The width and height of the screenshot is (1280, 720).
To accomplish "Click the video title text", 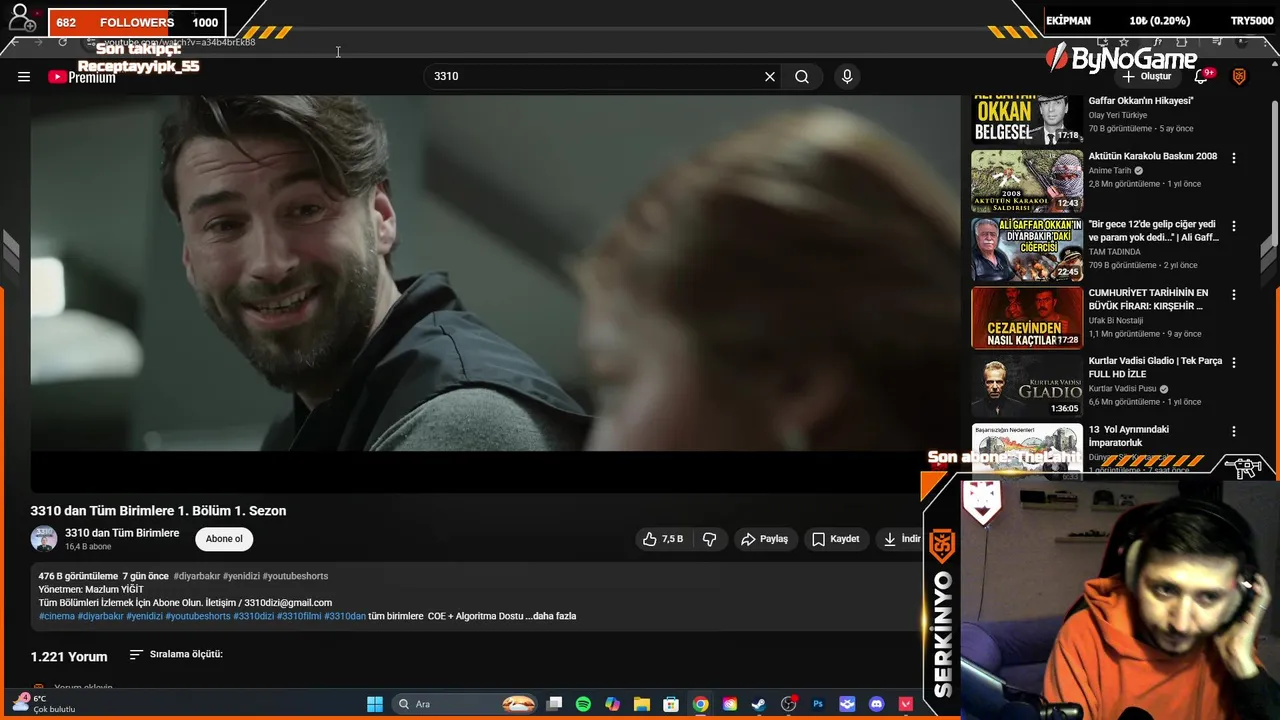I will pos(158,511).
